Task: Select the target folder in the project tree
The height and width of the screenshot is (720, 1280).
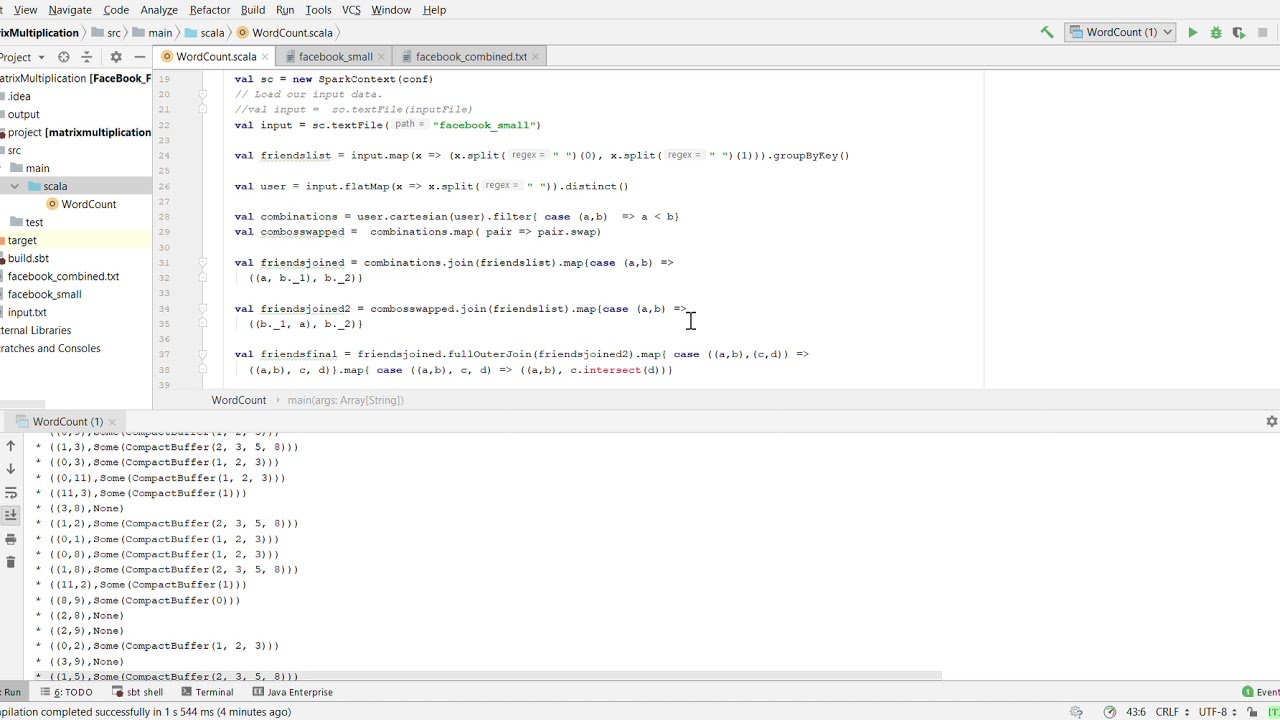Action: (x=22, y=240)
